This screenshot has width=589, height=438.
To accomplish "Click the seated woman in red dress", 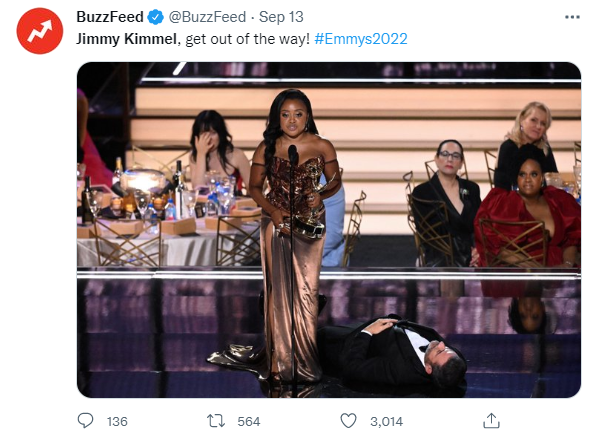I will (x=528, y=216).
